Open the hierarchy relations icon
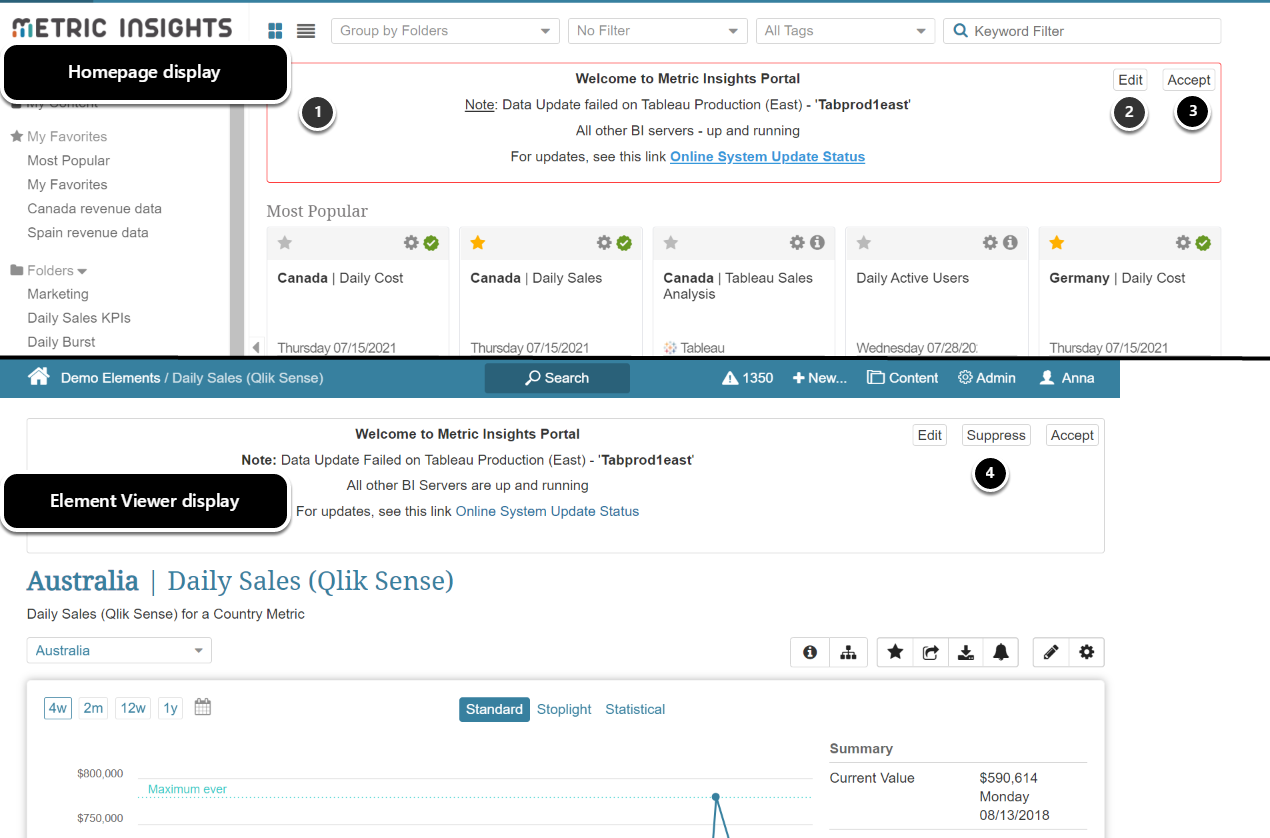This screenshot has height=838, width=1270. coord(848,652)
